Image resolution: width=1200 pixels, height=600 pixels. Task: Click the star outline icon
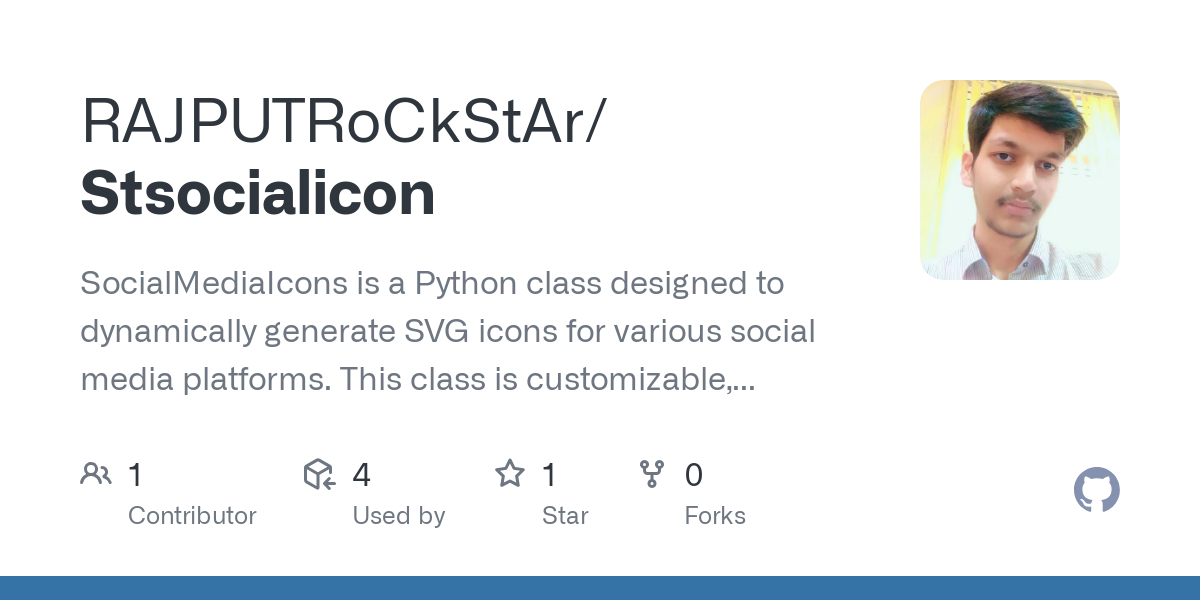pos(510,474)
